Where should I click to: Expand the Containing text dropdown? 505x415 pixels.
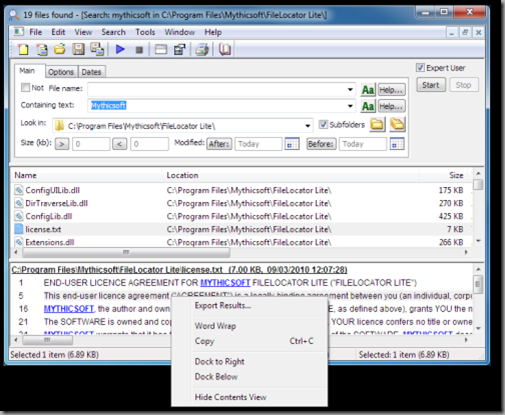[x=350, y=106]
